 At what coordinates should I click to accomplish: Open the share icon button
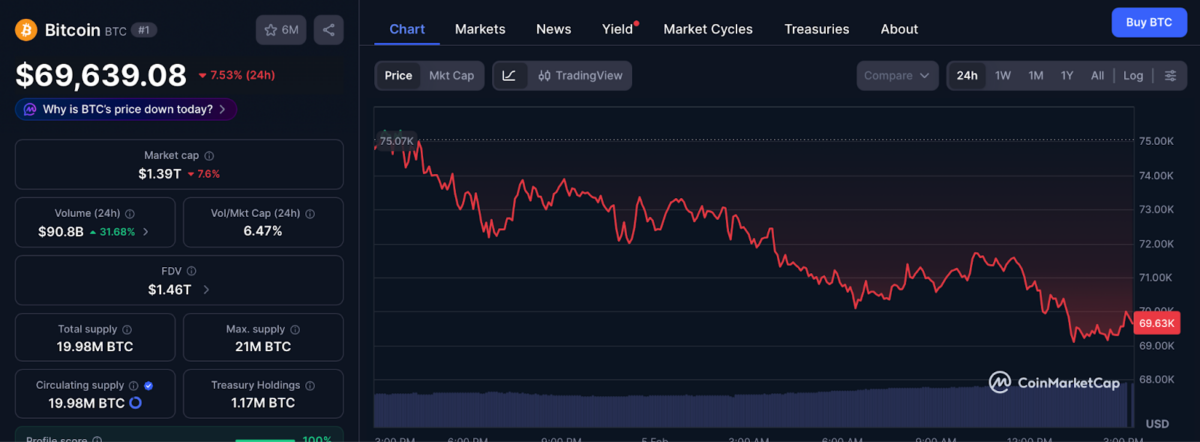(328, 30)
